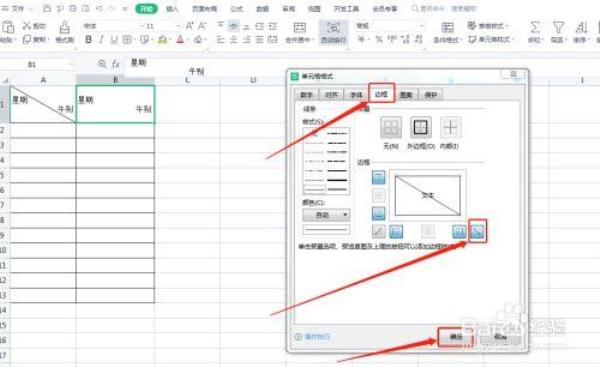The height and width of the screenshot is (367, 600).
Task: Click the Paste clipboard icon
Action: click(8, 27)
